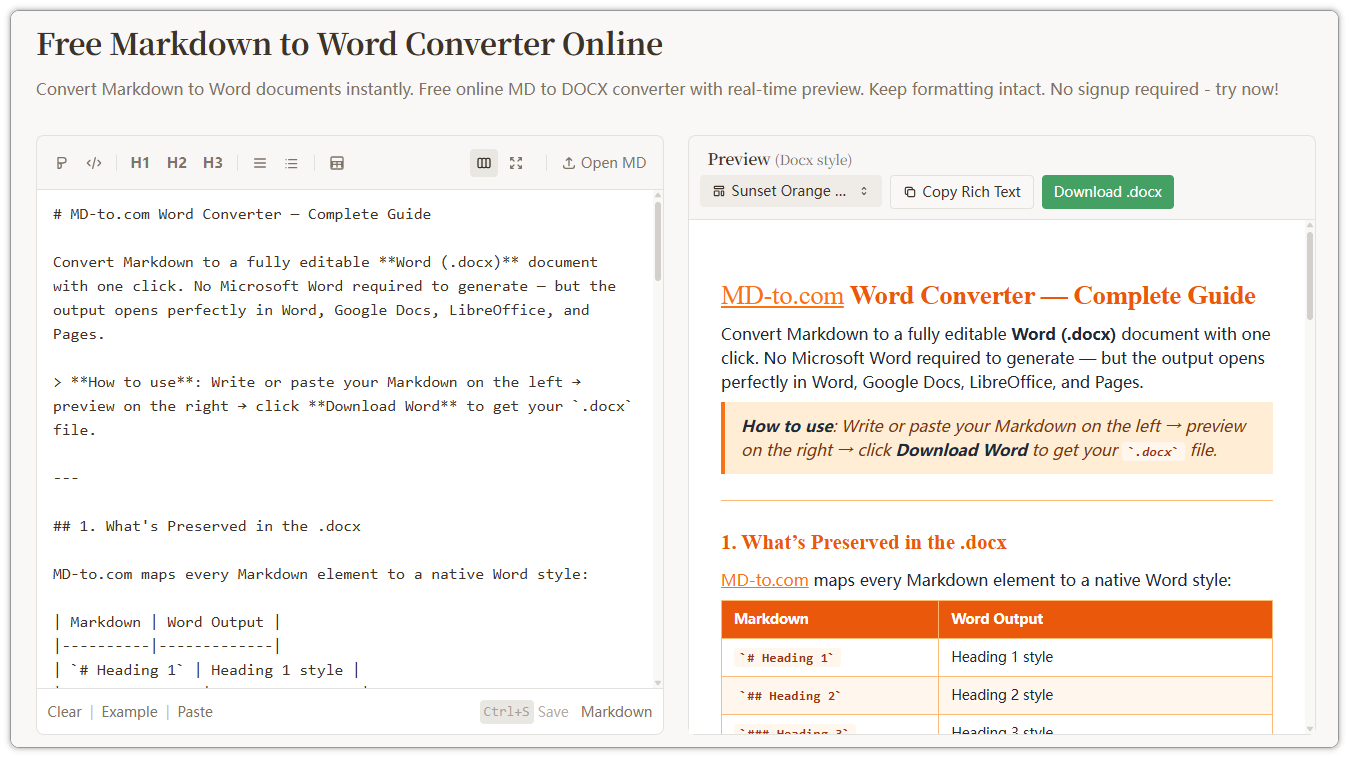Copy Rich Text to clipboard

961,191
